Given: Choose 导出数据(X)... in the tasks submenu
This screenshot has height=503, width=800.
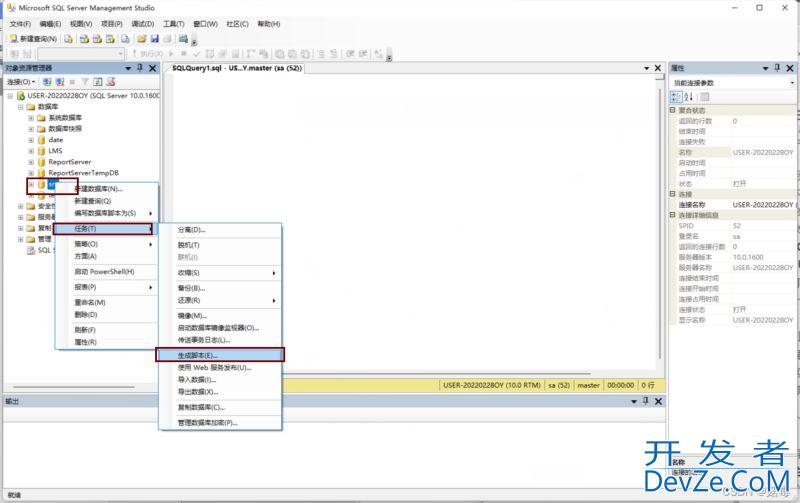Looking at the screenshot, I should [220, 392].
